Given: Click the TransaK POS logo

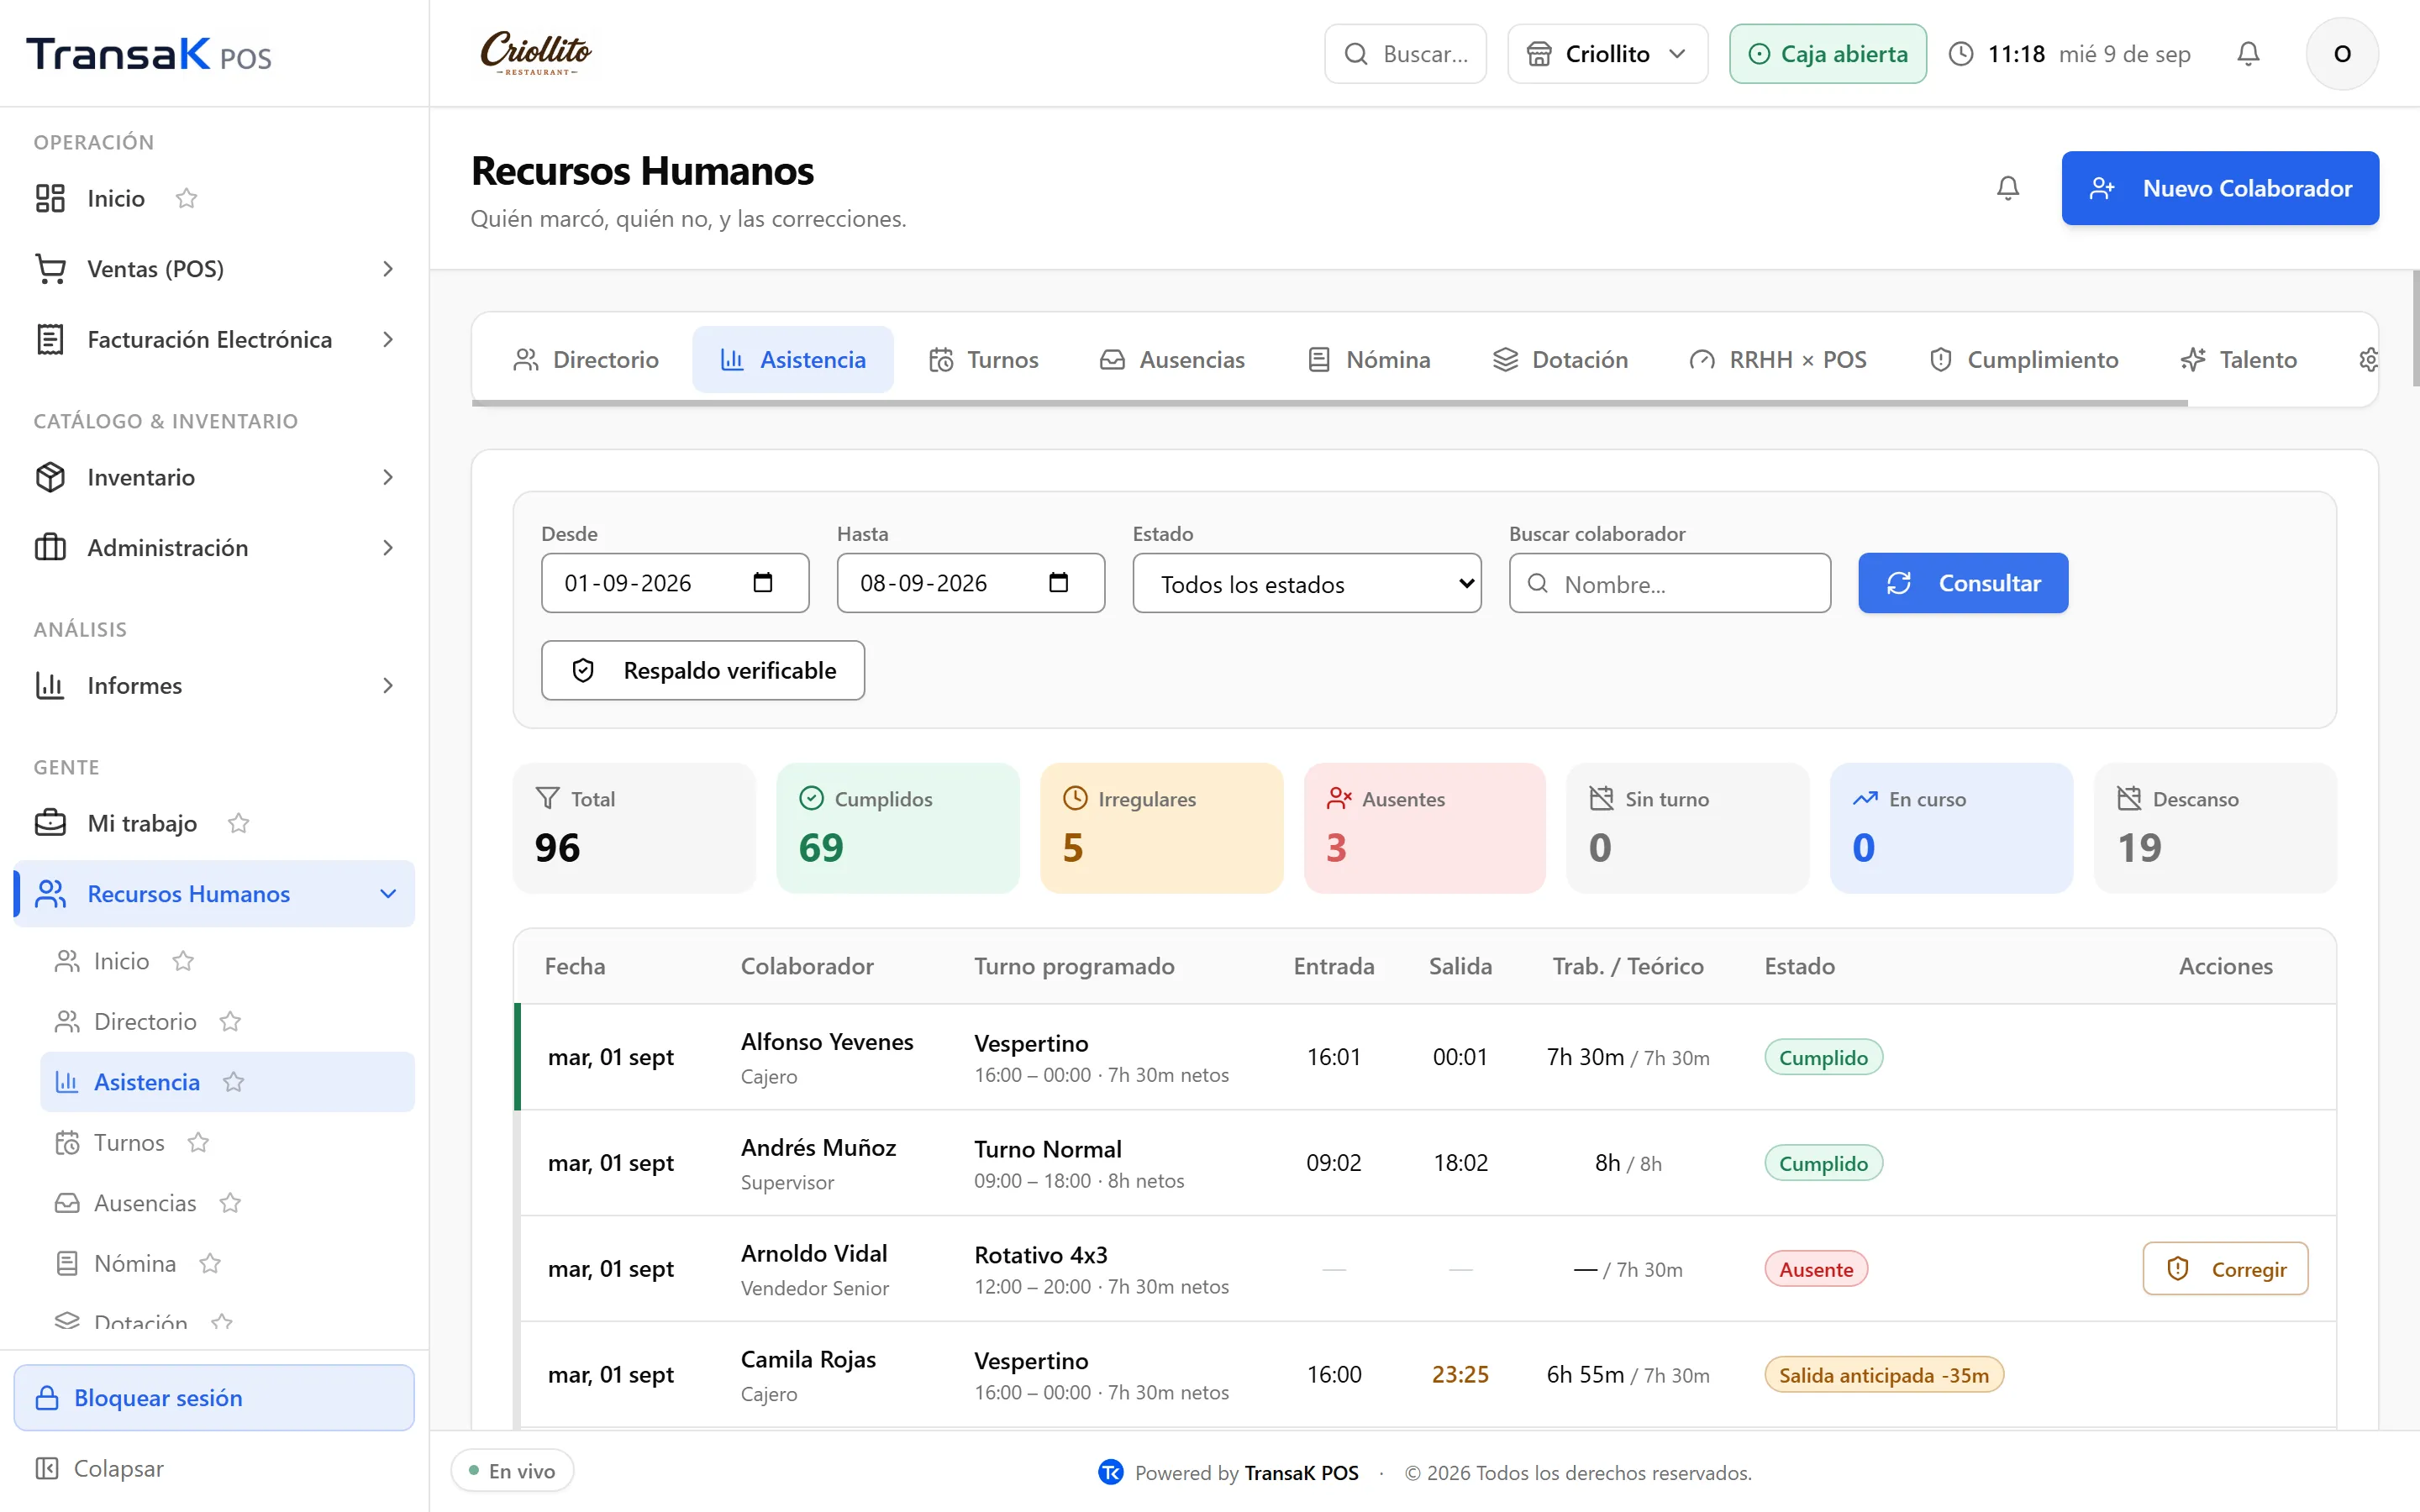Looking at the screenshot, I should click(149, 54).
